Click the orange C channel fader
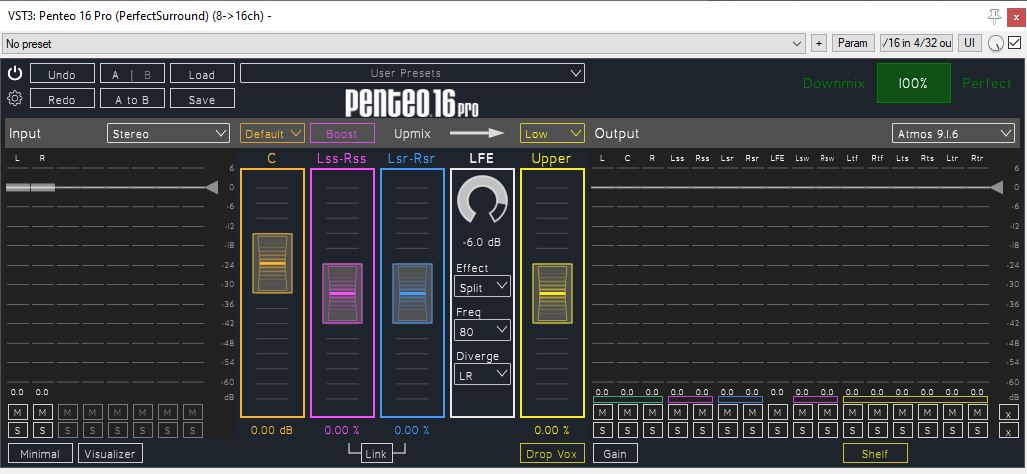 tap(272, 263)
